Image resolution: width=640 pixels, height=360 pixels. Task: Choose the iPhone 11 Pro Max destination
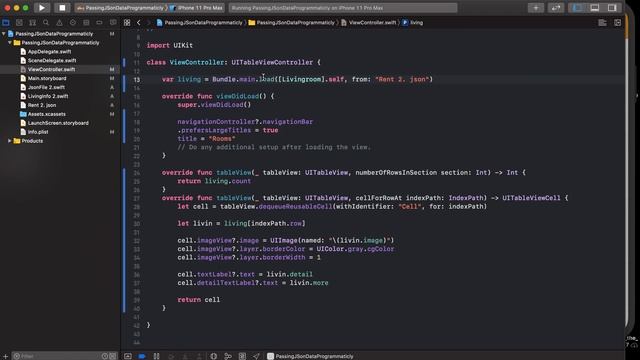(196, 8)
